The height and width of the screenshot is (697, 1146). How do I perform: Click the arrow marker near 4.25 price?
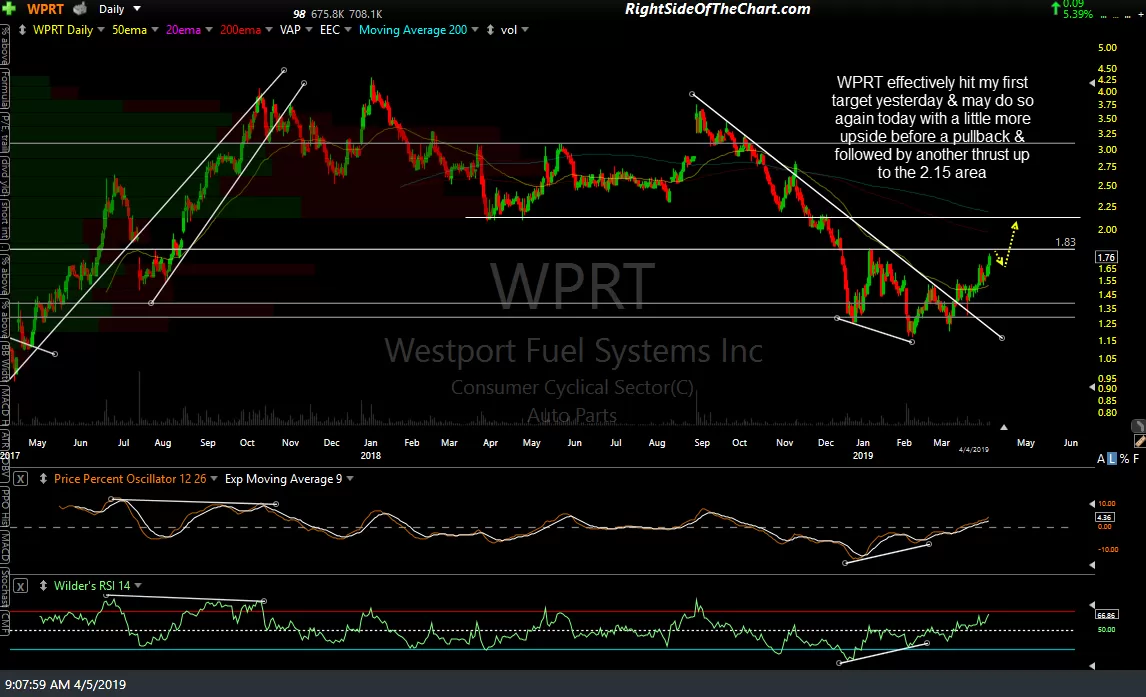click(1092, 83)
